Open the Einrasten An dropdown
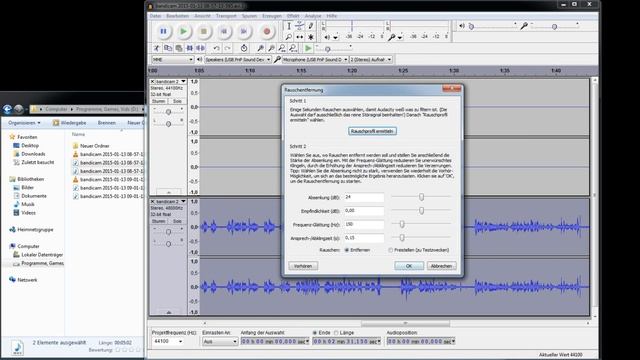 [220, 341]
